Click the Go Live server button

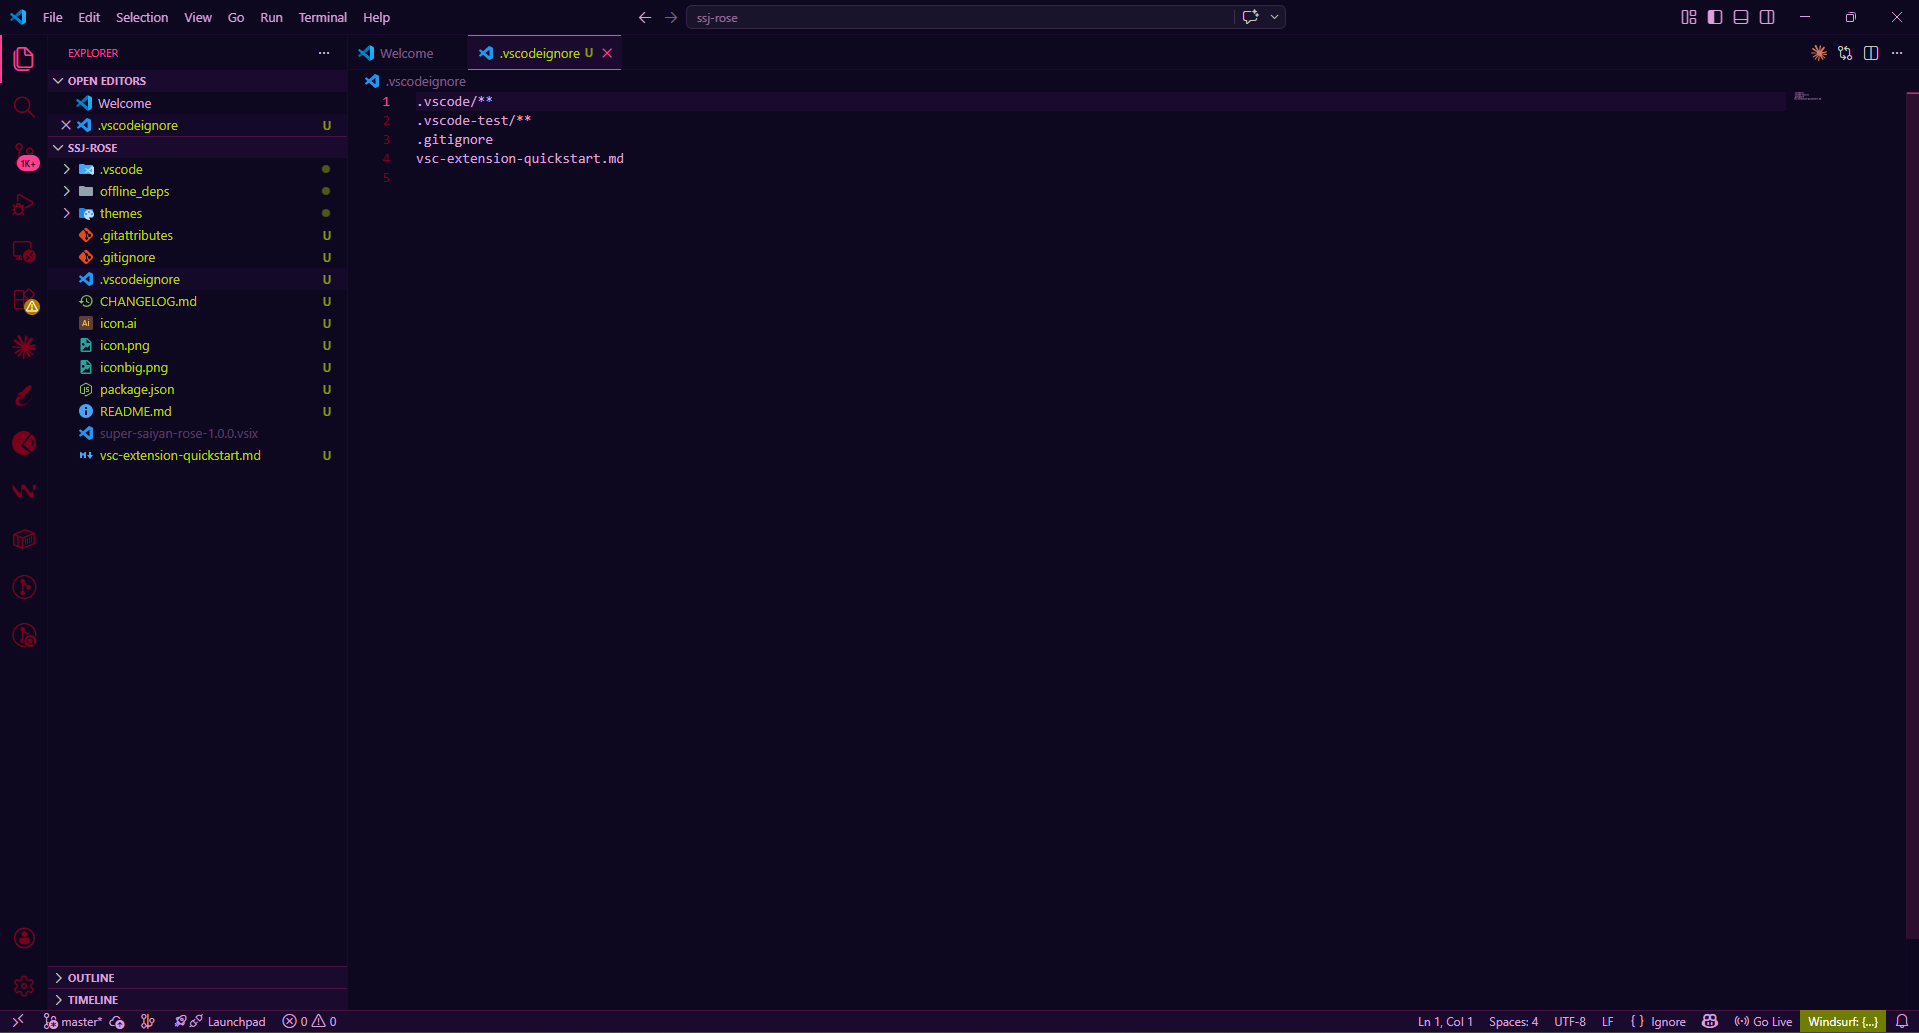coord(1763,1021)
